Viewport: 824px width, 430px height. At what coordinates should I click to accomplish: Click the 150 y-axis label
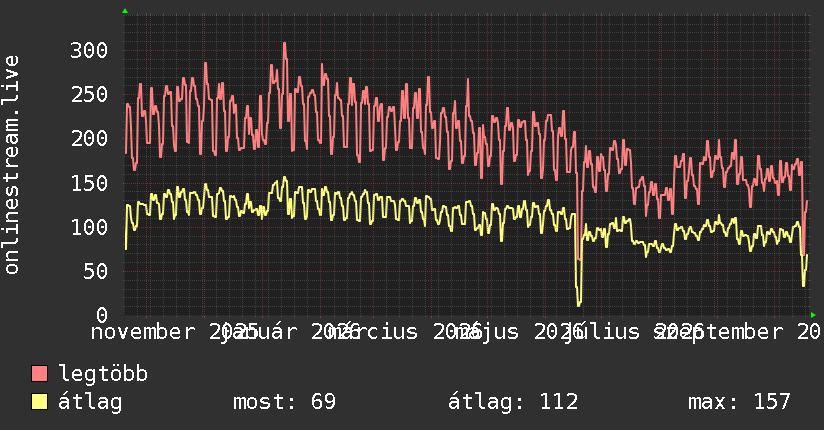coord(89,183)
